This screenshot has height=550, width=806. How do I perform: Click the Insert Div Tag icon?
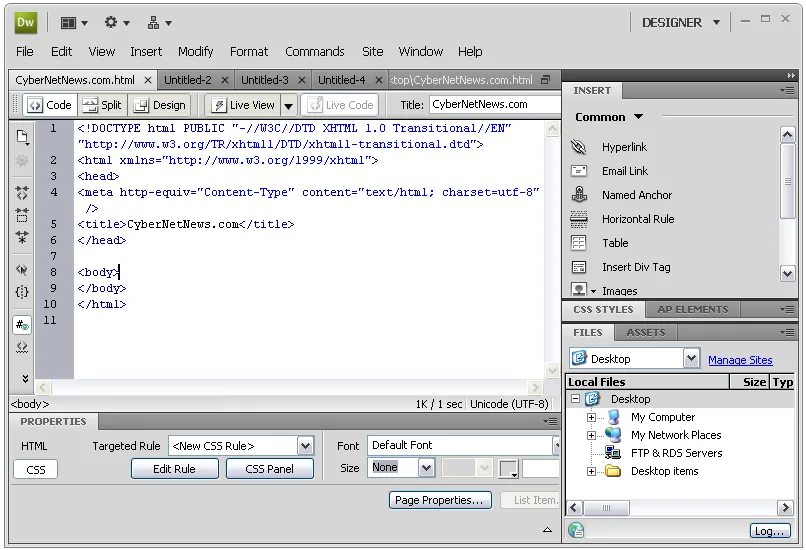(x=579, y=267)
